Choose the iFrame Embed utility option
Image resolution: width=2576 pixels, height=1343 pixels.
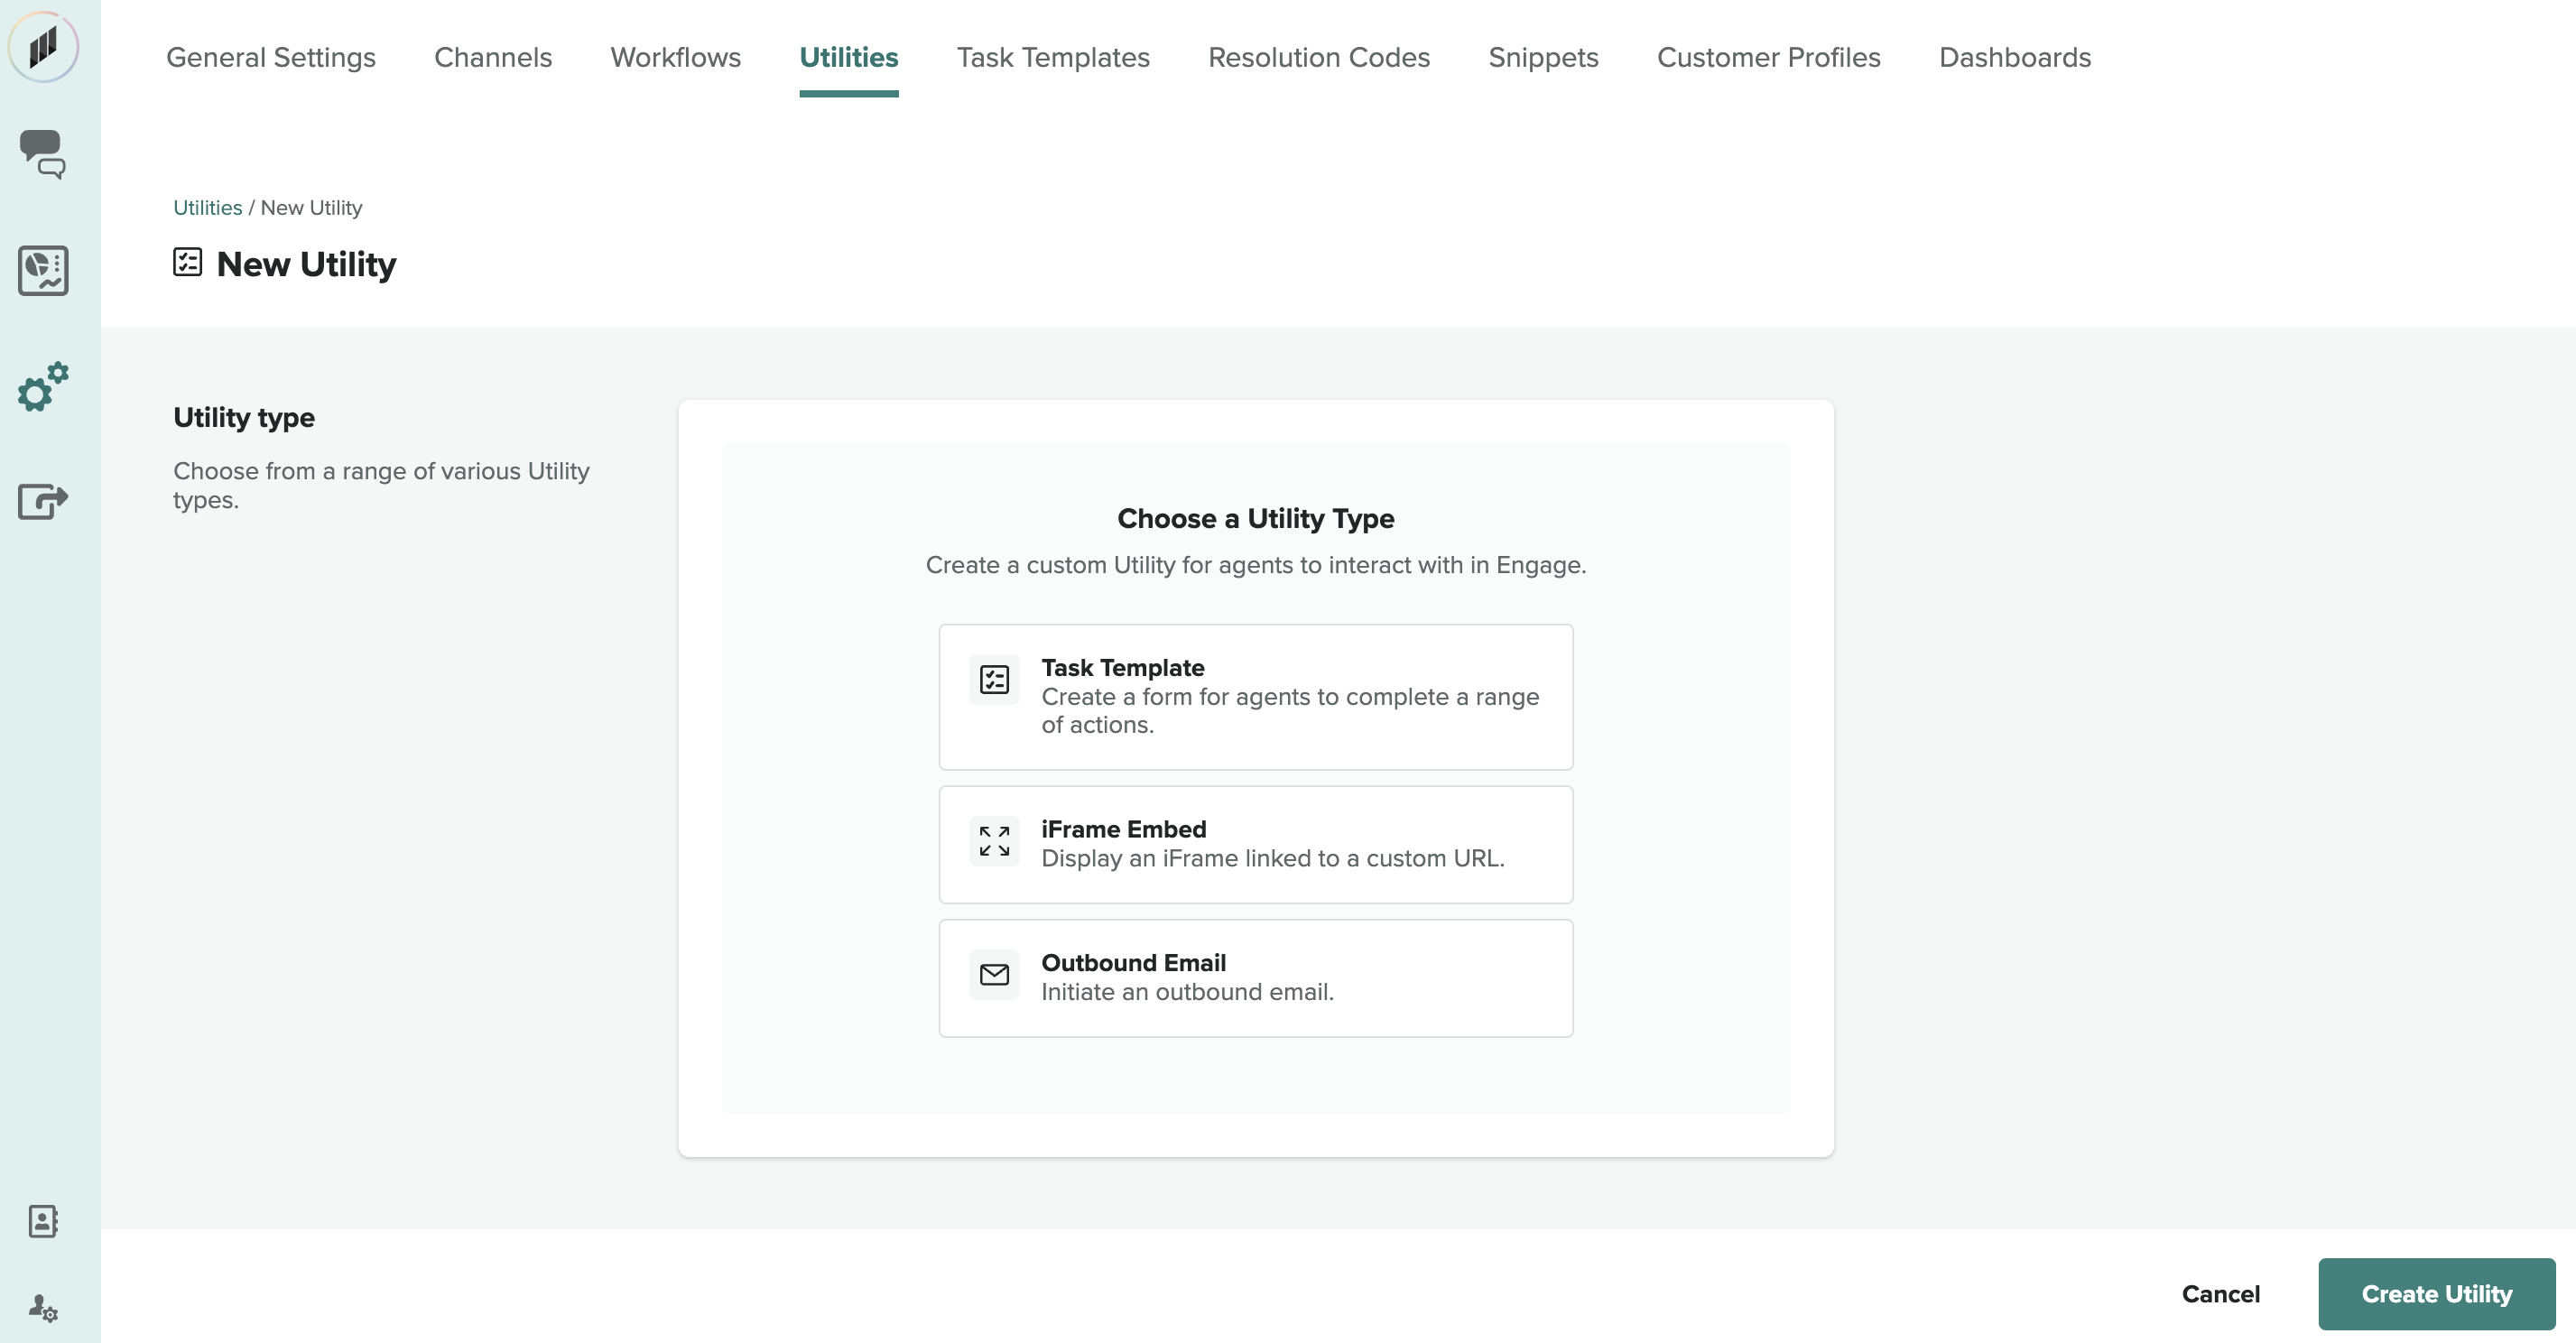coord(1255,844)
